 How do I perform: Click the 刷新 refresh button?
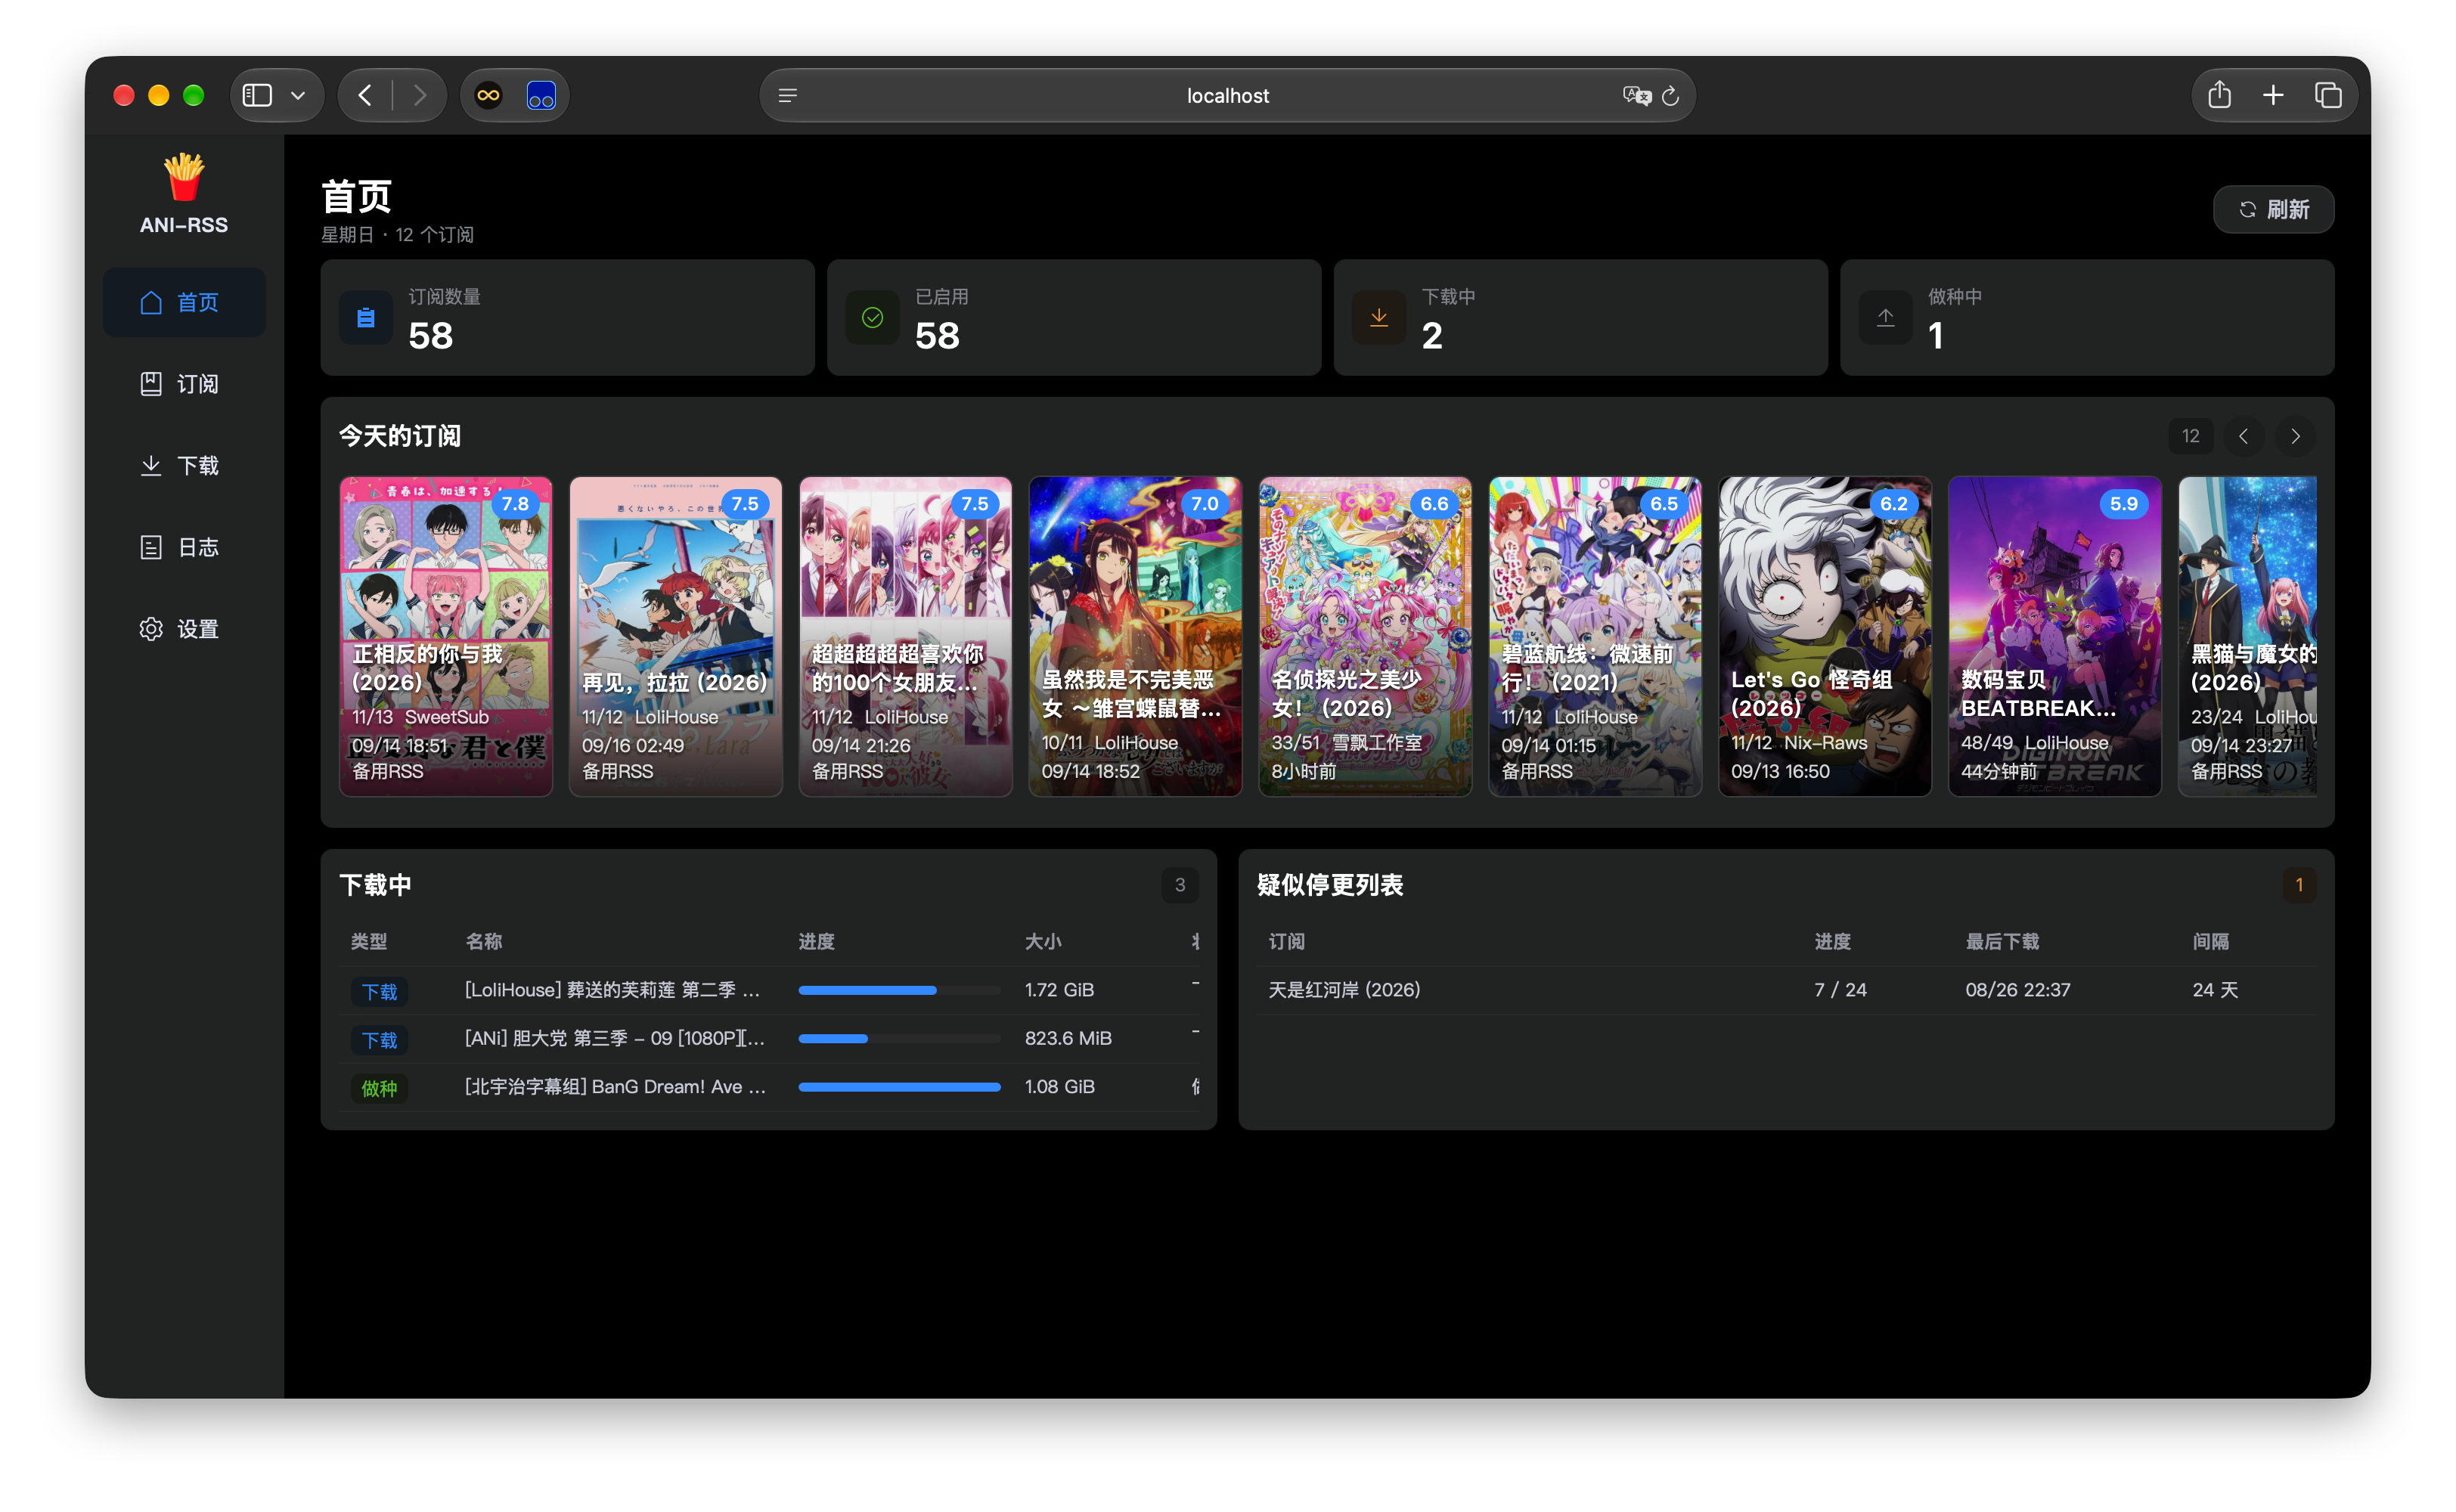(2273, 209)
